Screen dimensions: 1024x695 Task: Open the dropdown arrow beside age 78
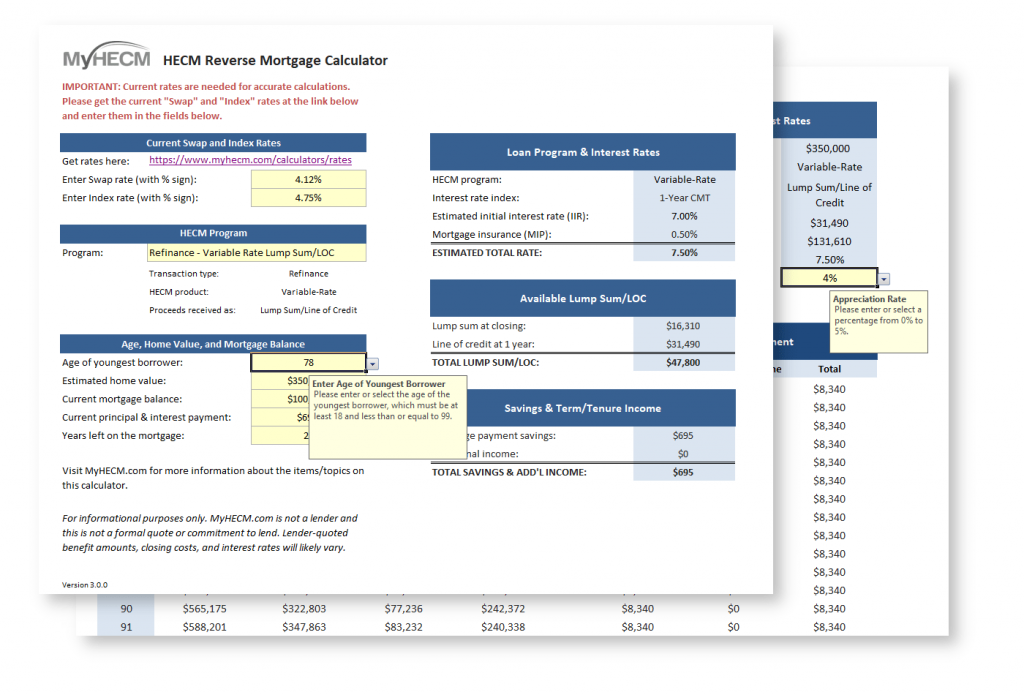[373, 364]
